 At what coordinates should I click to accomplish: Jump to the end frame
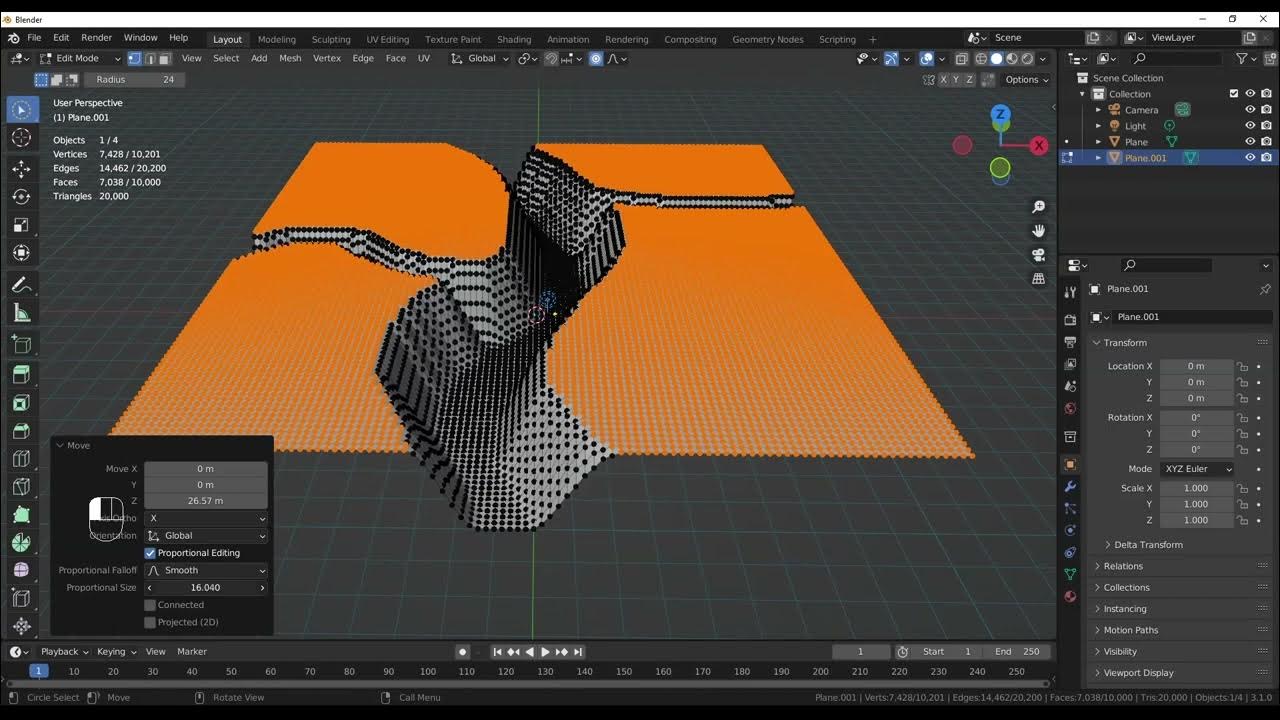pyautogui.click(x=578, y=652)
